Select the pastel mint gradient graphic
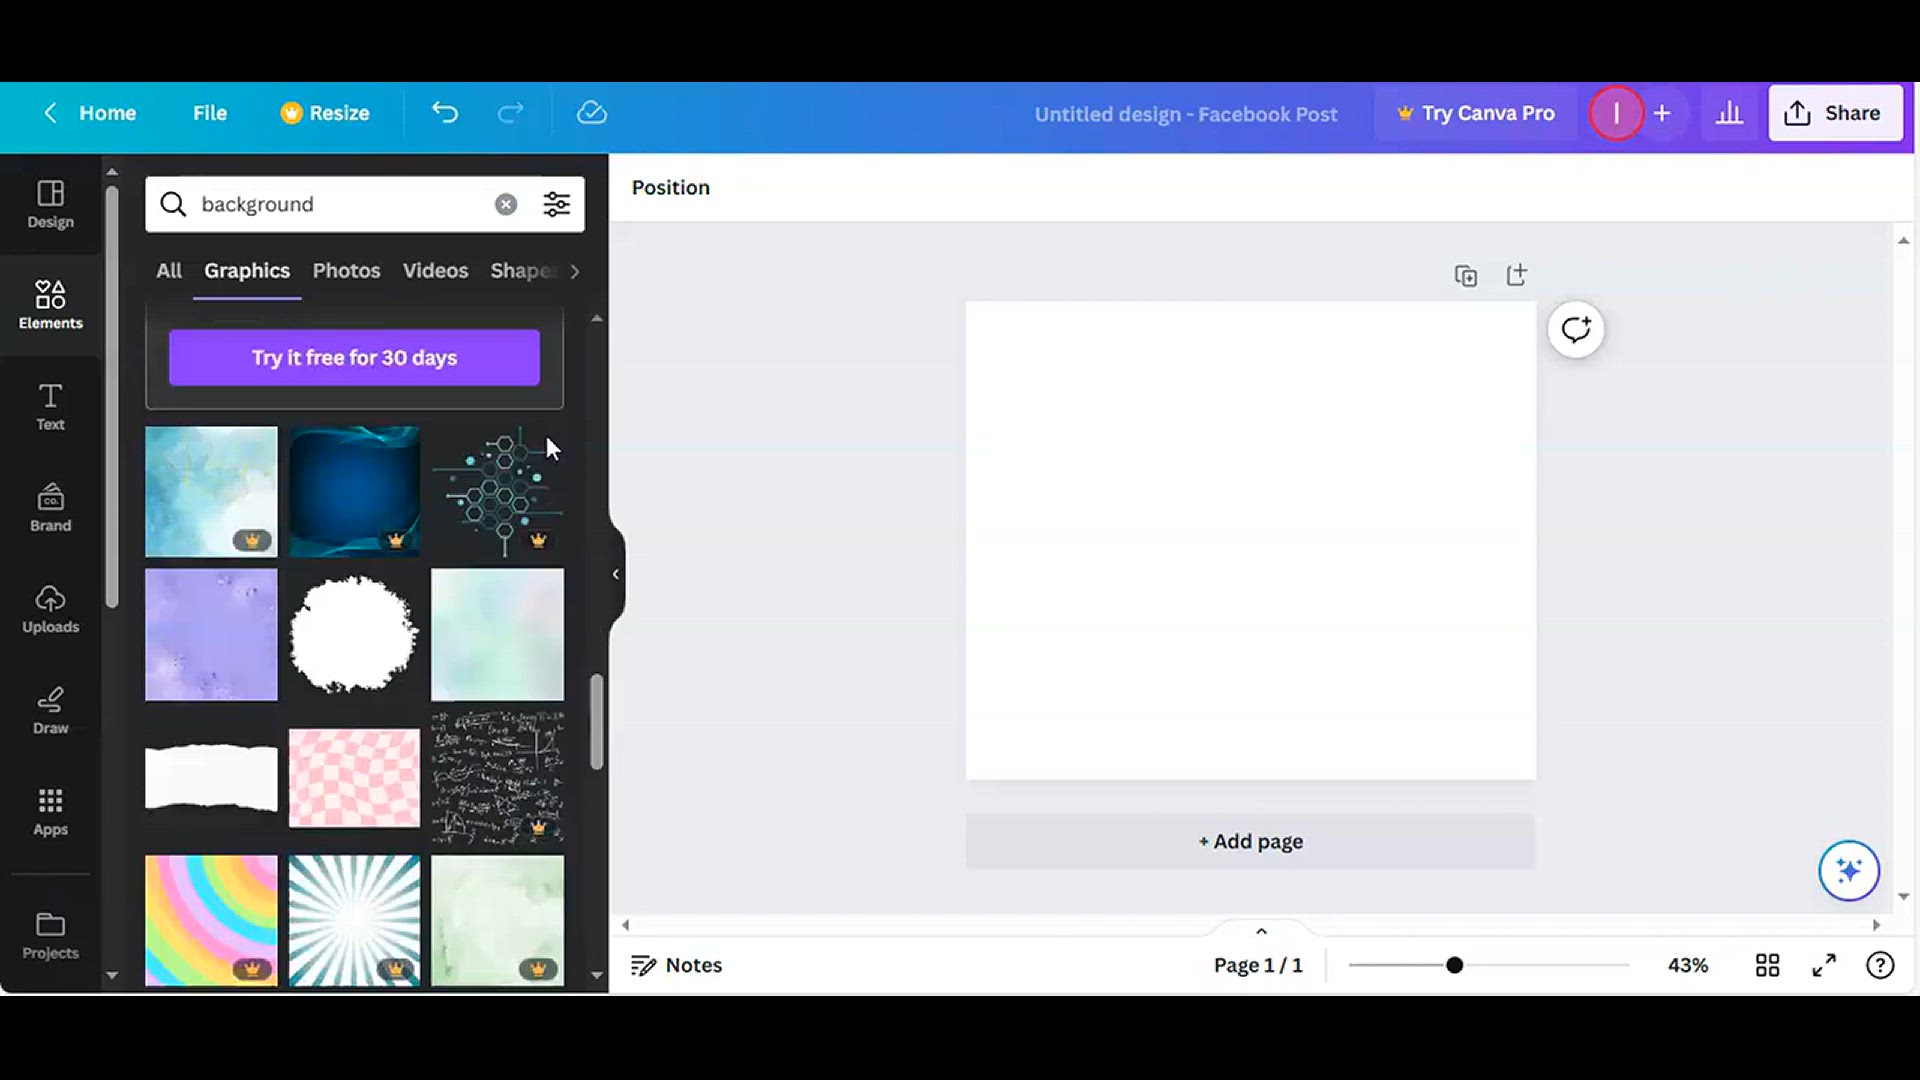1920x1080 pixels. (x=497, y=635)
